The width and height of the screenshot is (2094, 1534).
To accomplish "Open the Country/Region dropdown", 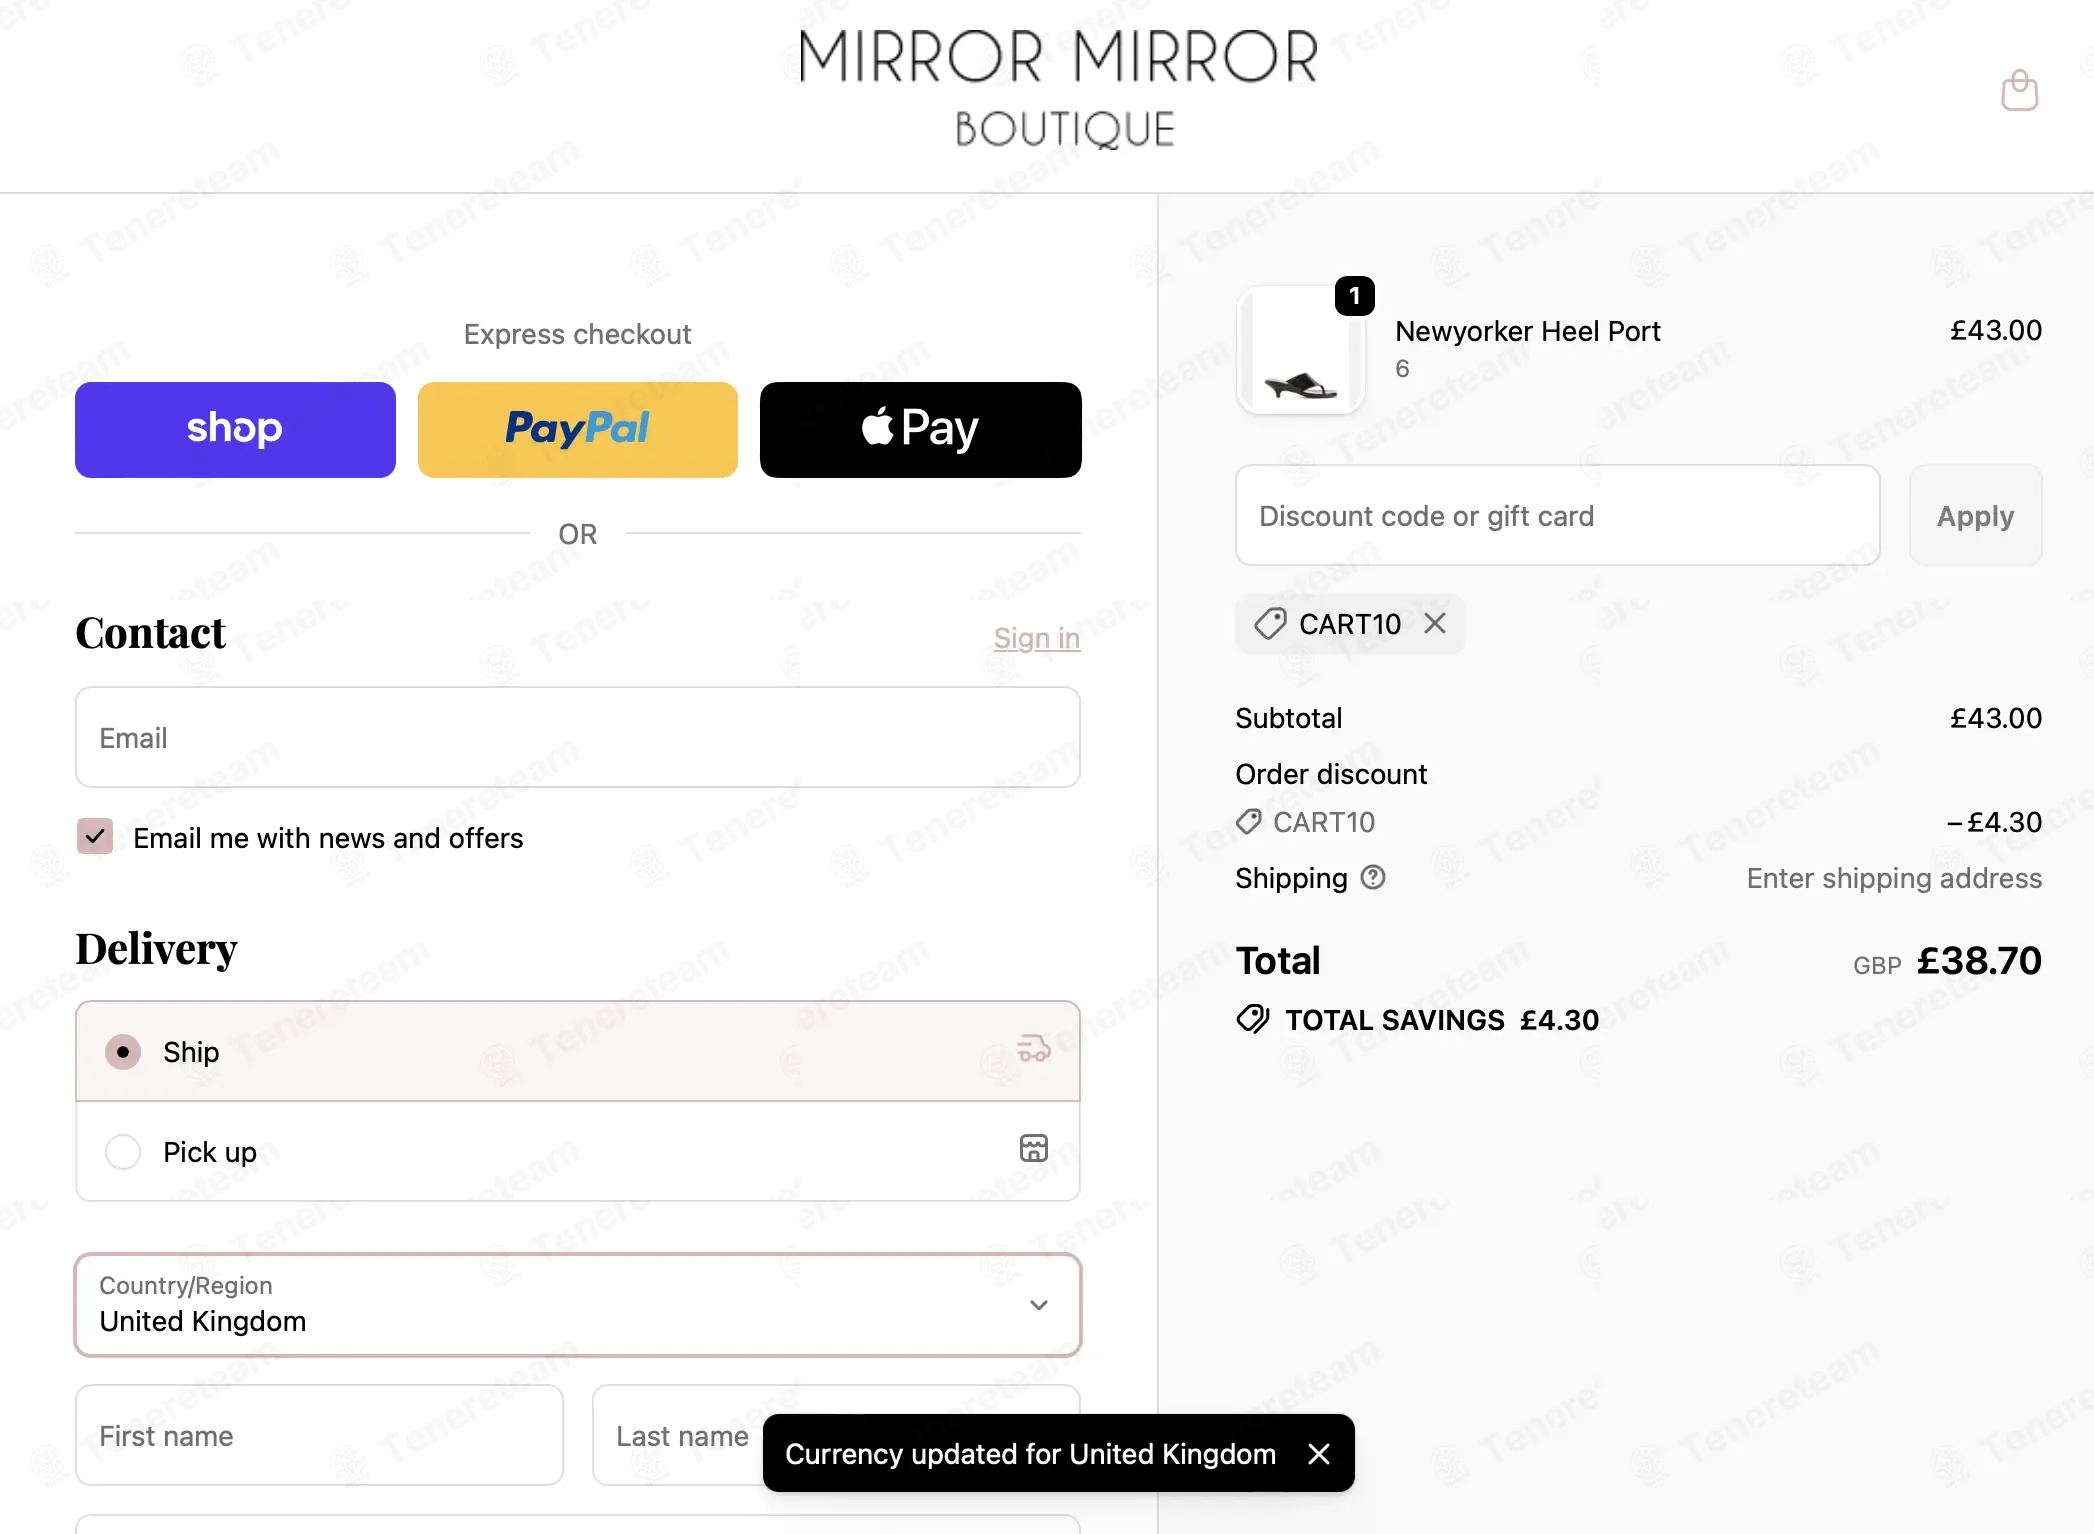I will click(x=578, y=1305).
